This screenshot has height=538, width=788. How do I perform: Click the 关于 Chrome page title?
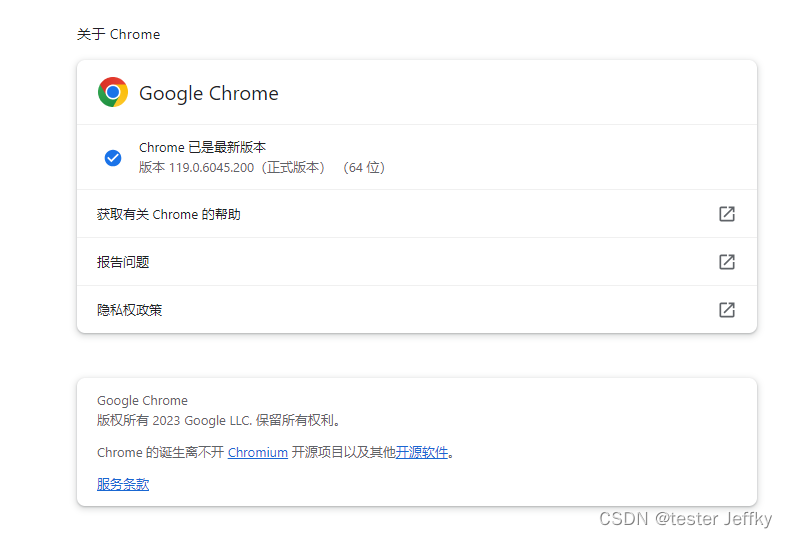pos(119,34)
